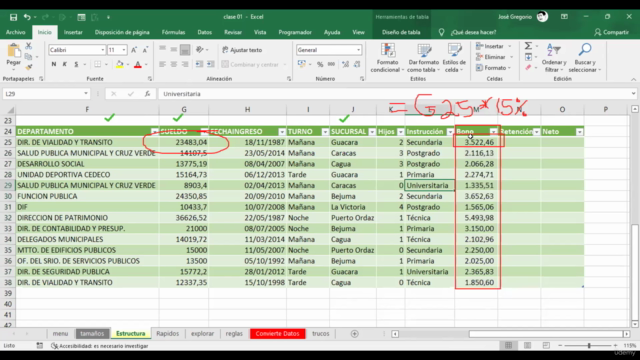Click Insertar cells button
Image resolution: width=640 pixels, height=360 pixels.
[x=490, y=46]
